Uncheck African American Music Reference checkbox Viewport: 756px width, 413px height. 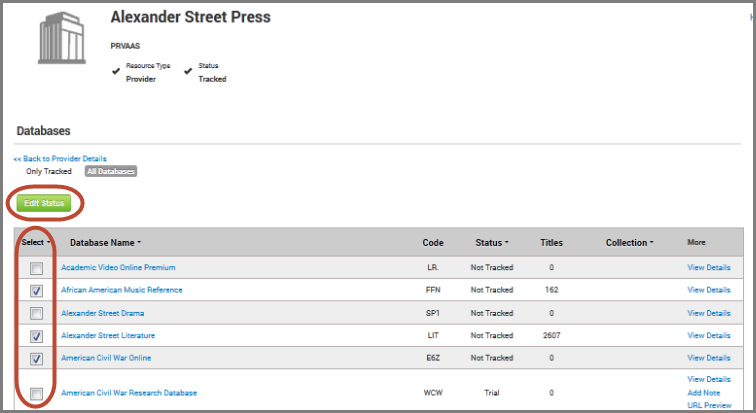coord(36,291)
